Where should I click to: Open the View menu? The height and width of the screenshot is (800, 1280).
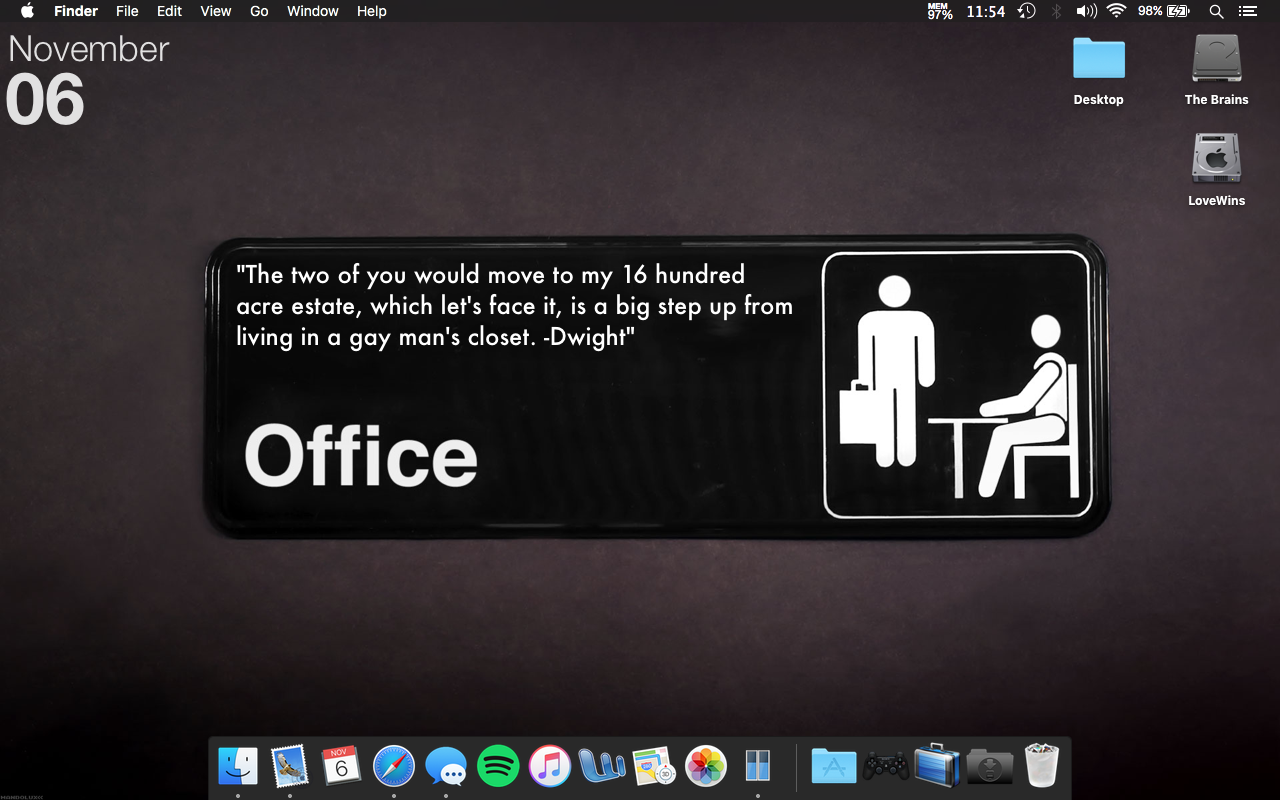[x=216, y=11]
